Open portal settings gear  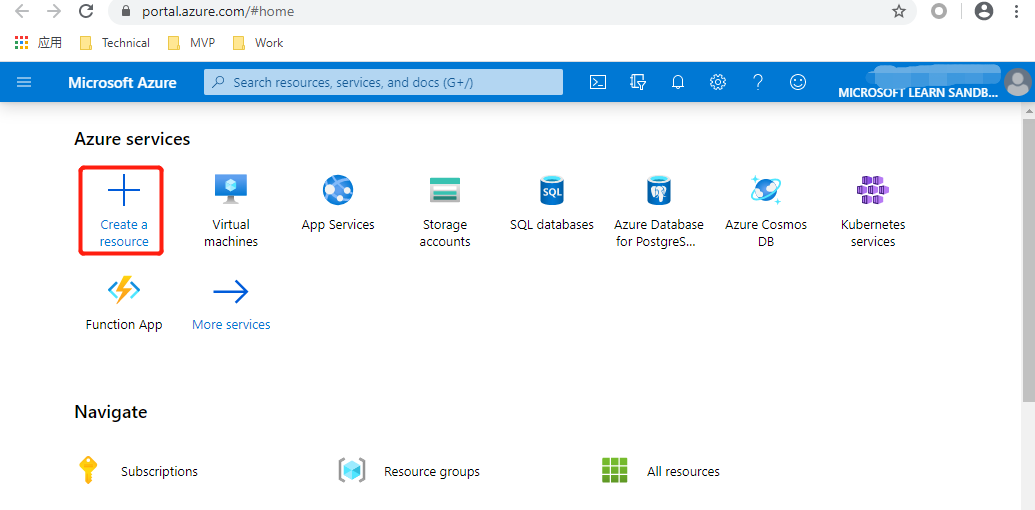718,82
